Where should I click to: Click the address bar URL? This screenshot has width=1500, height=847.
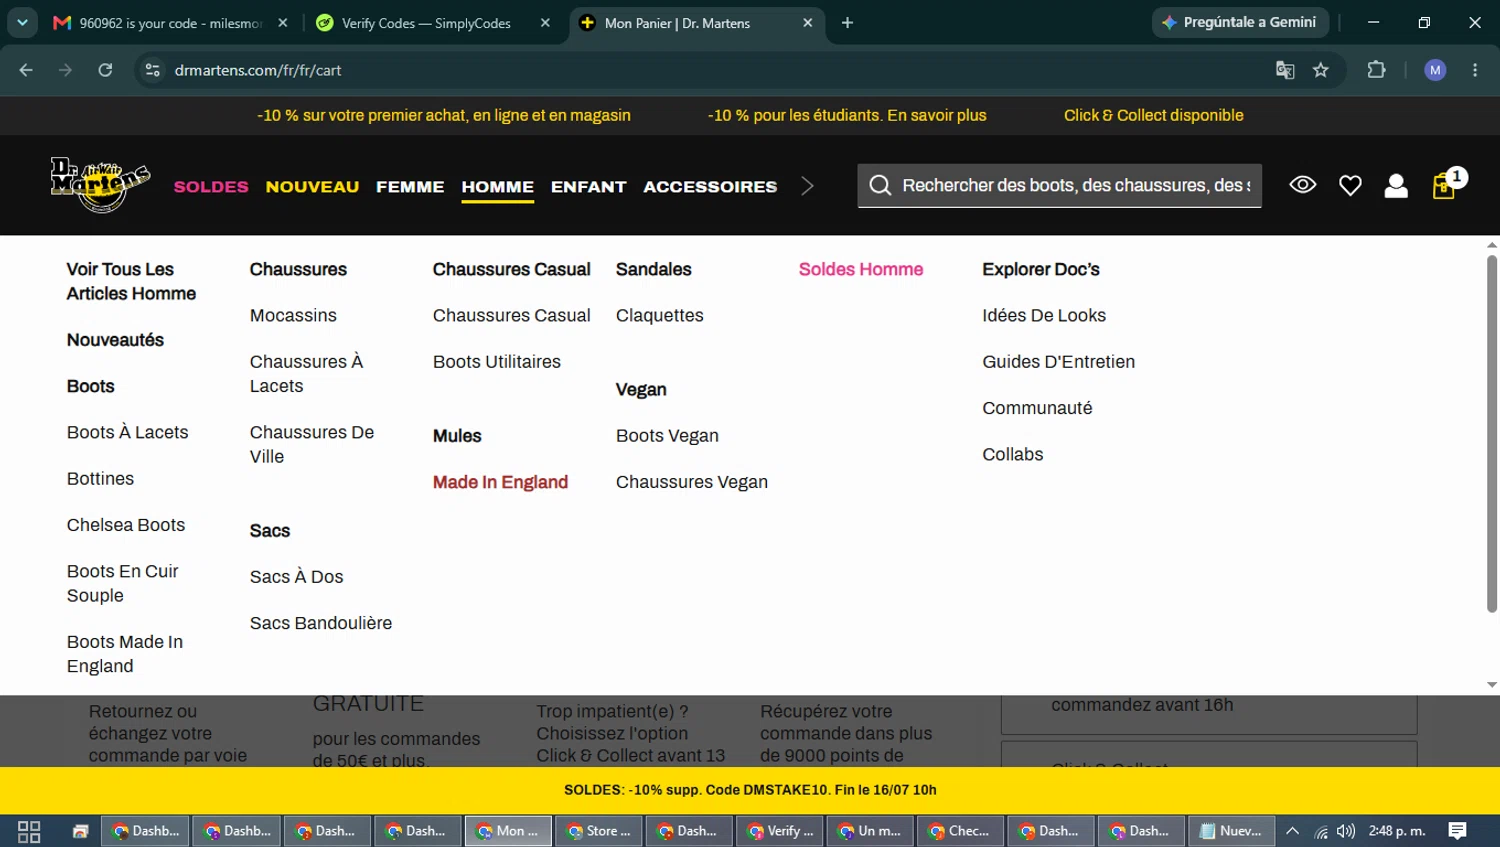[258, 70]
